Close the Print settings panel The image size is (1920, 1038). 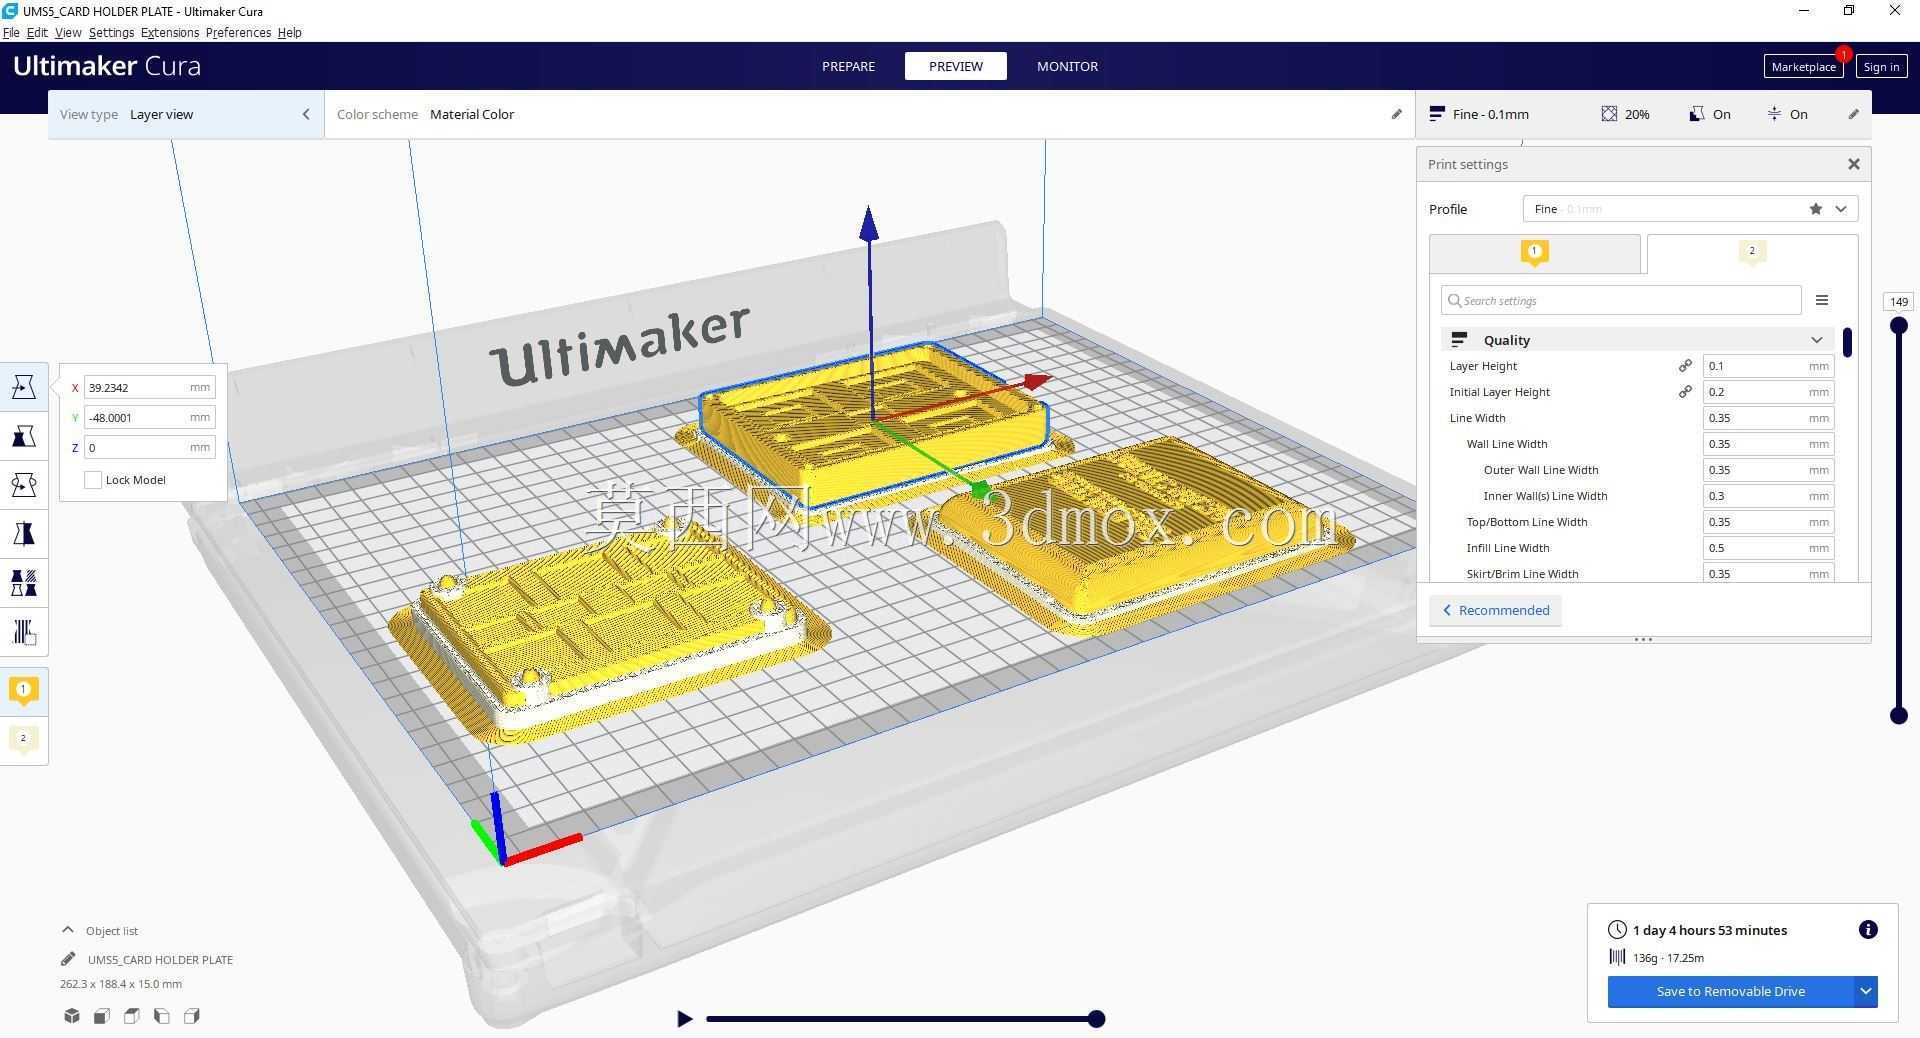pyautogui.click(x=1854, y=164)
